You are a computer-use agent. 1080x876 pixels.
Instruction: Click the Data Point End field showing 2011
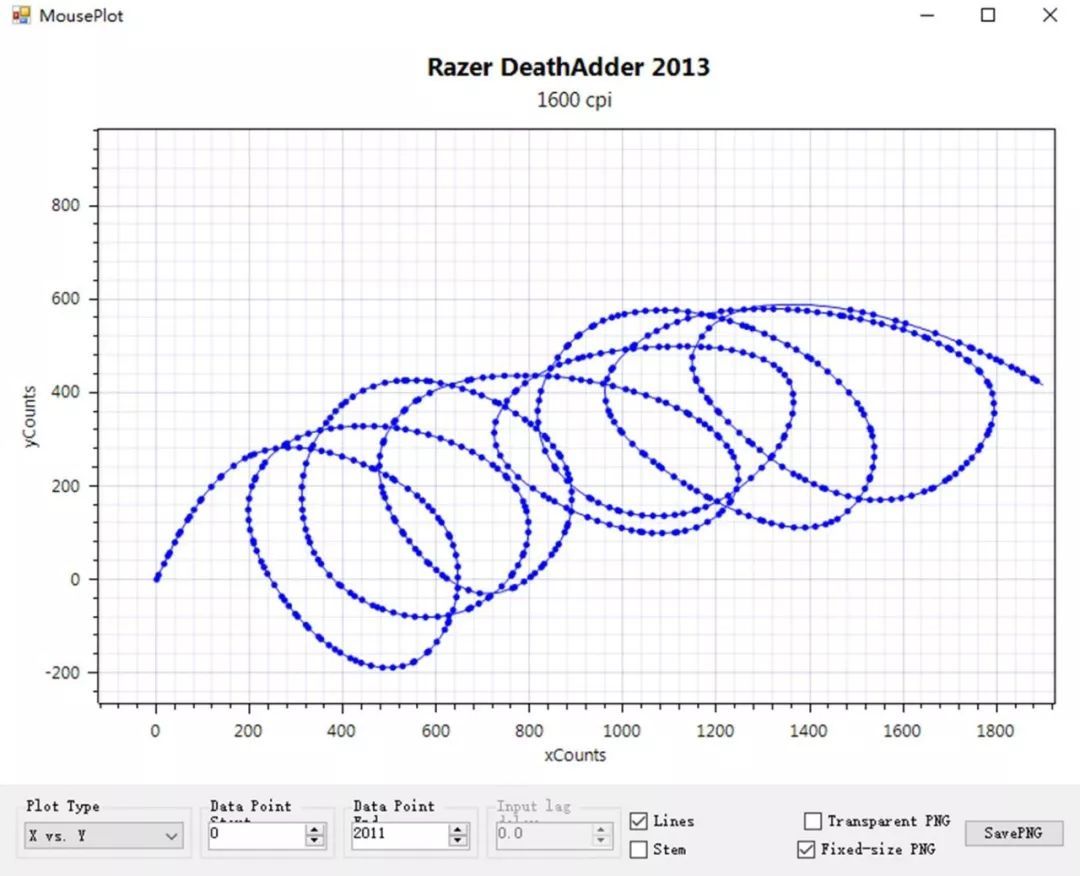coord(400,835)
